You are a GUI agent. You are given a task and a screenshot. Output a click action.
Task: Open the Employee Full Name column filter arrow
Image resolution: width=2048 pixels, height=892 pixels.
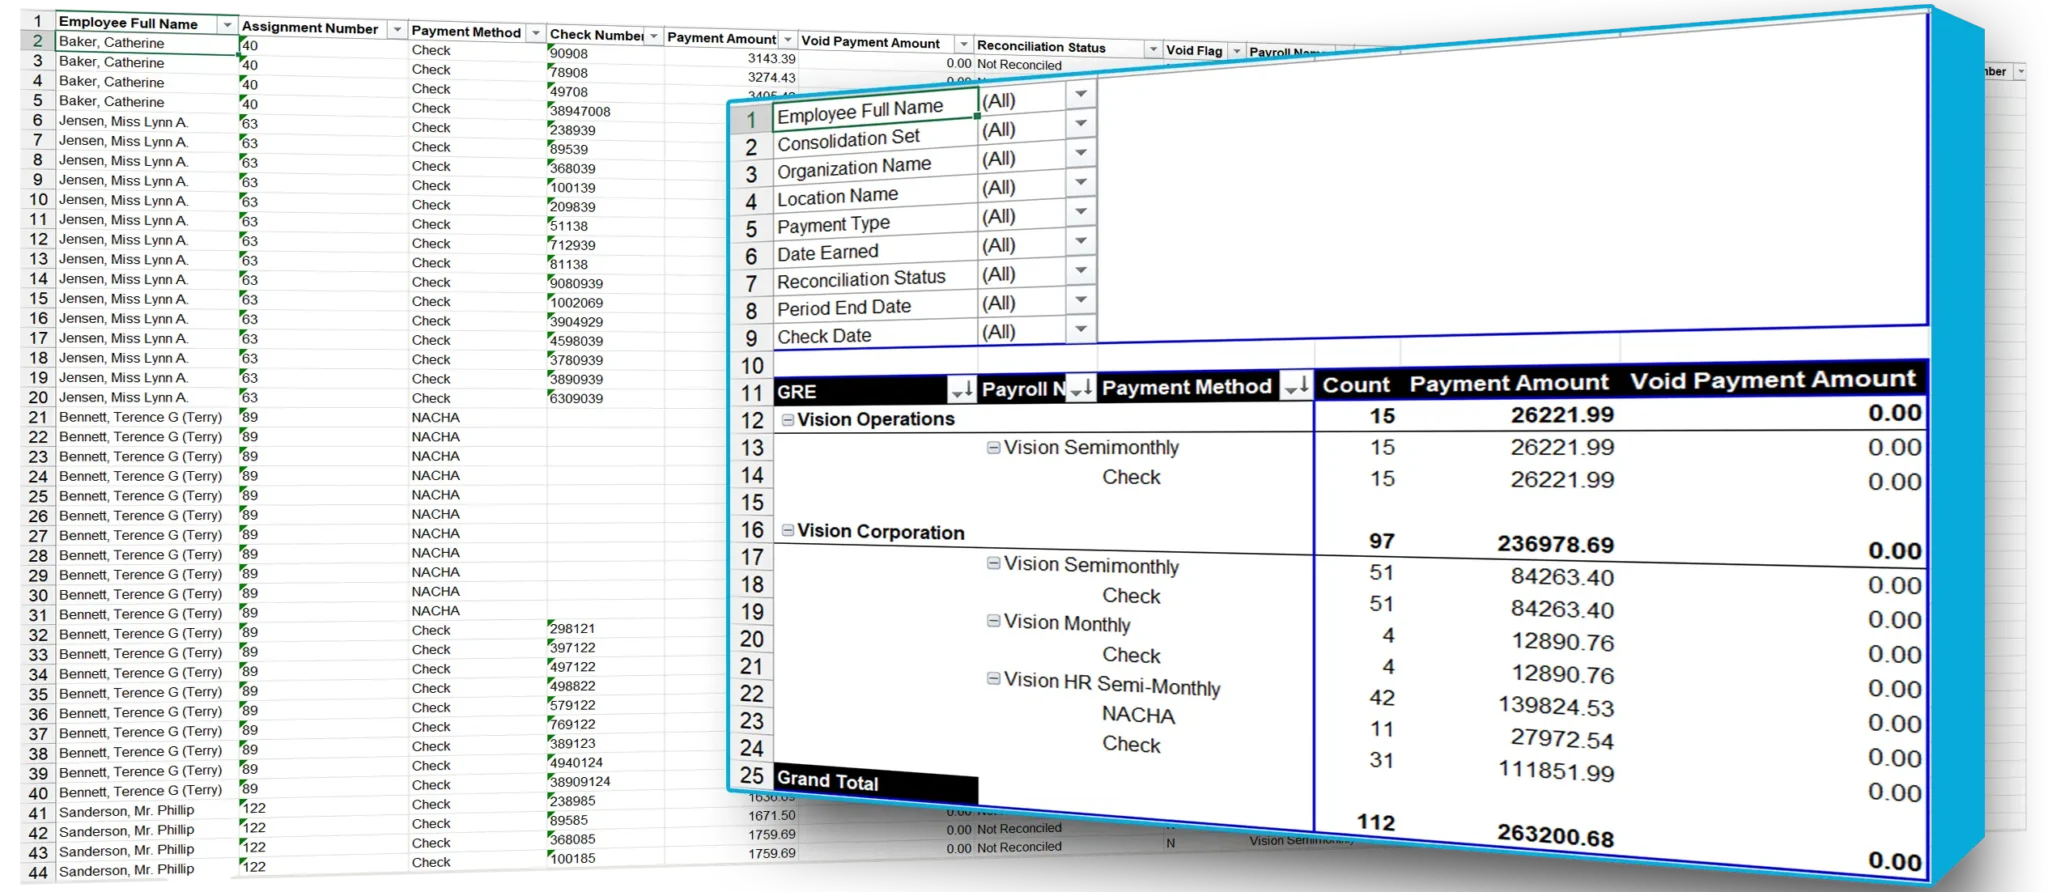tap(227, 24)
